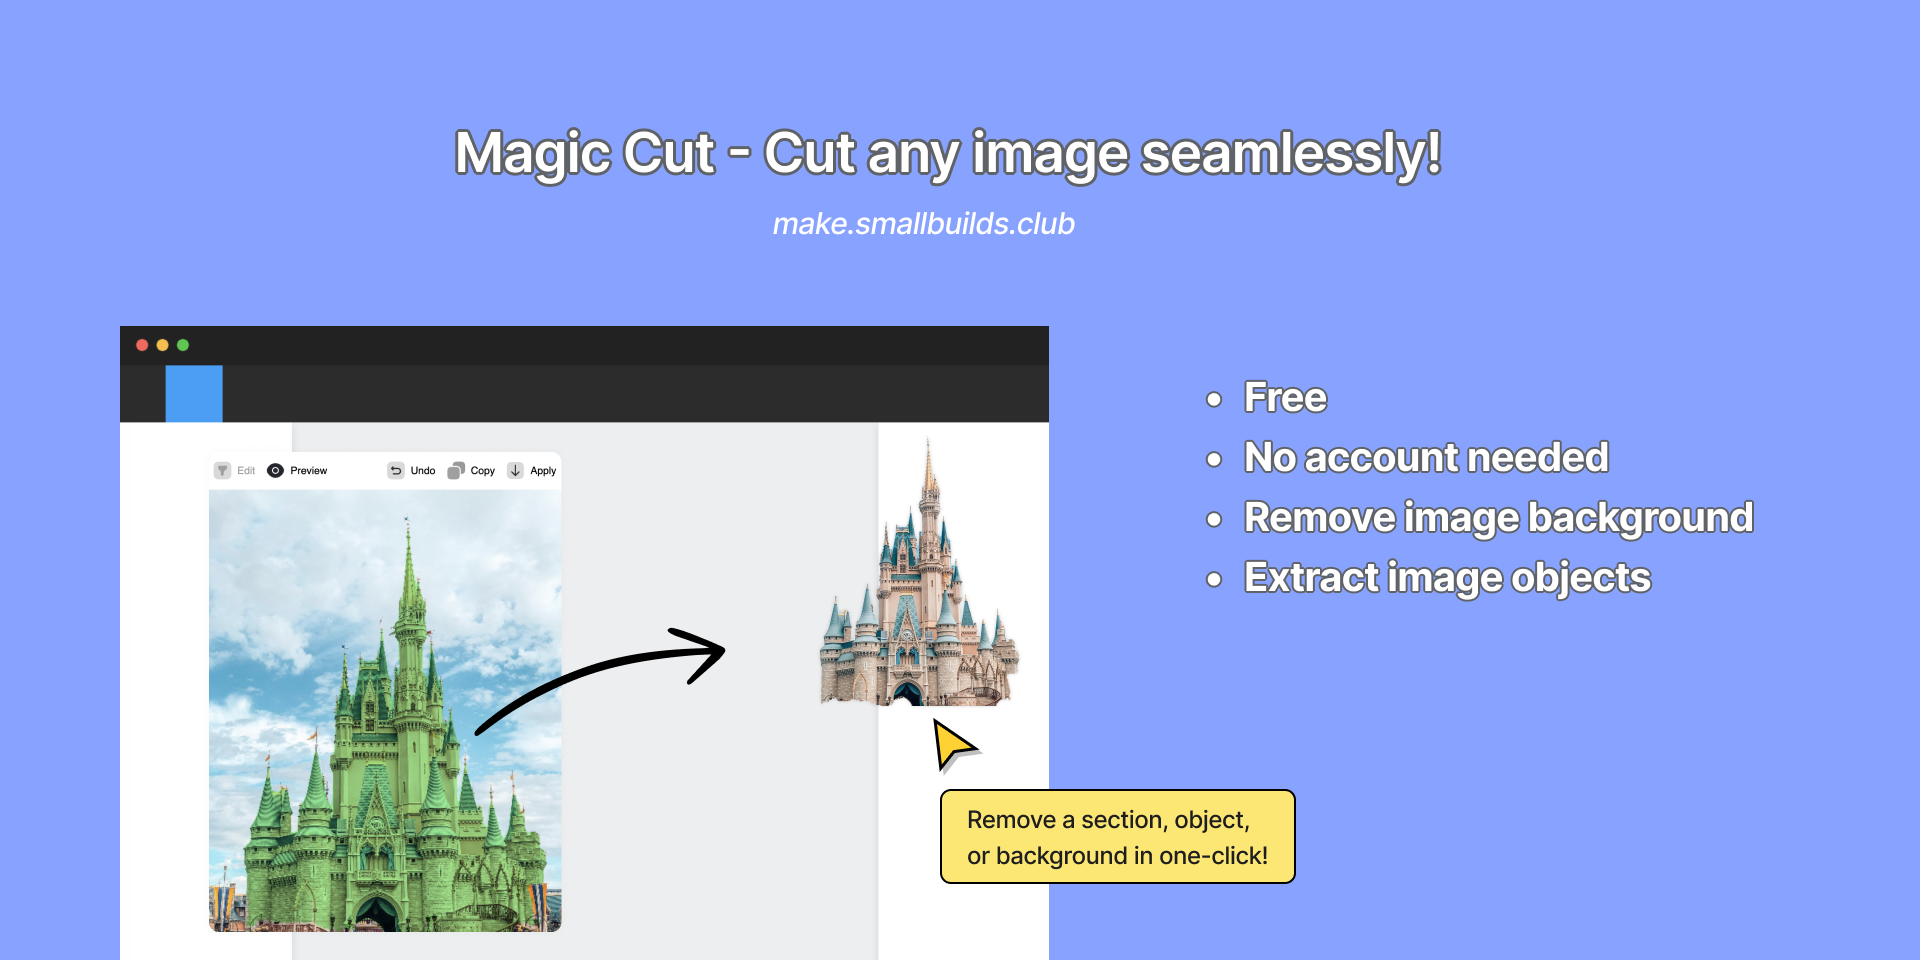Click the yellow "Remove a section, object" tooltip
The height and width of the screenshot is (960, 1920).
coord(1118,837)
